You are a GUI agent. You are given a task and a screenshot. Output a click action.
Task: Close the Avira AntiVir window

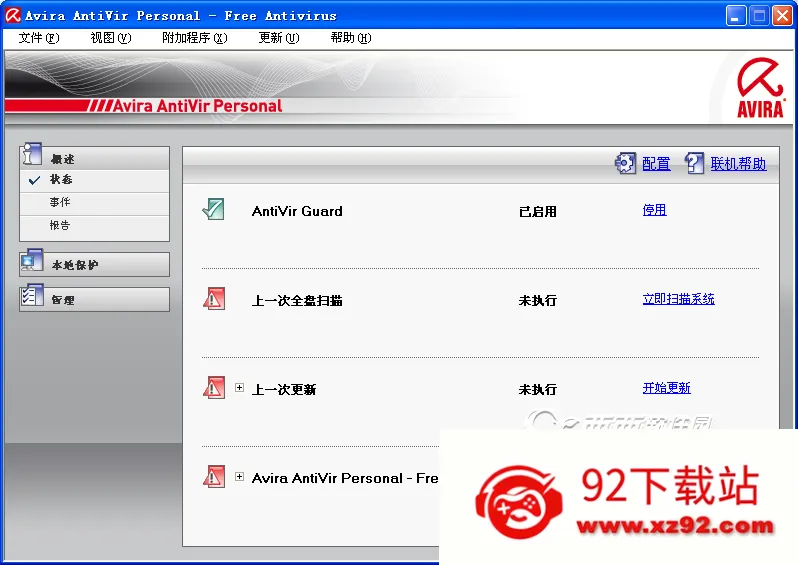tap(782, 16)
